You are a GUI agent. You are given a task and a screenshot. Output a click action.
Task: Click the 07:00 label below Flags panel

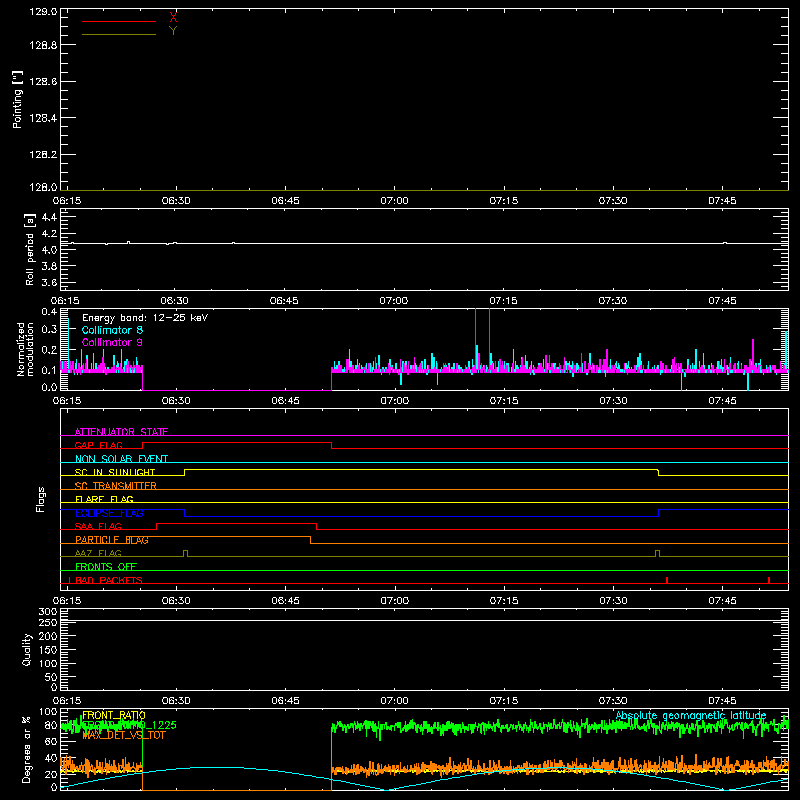pos(394,601)
